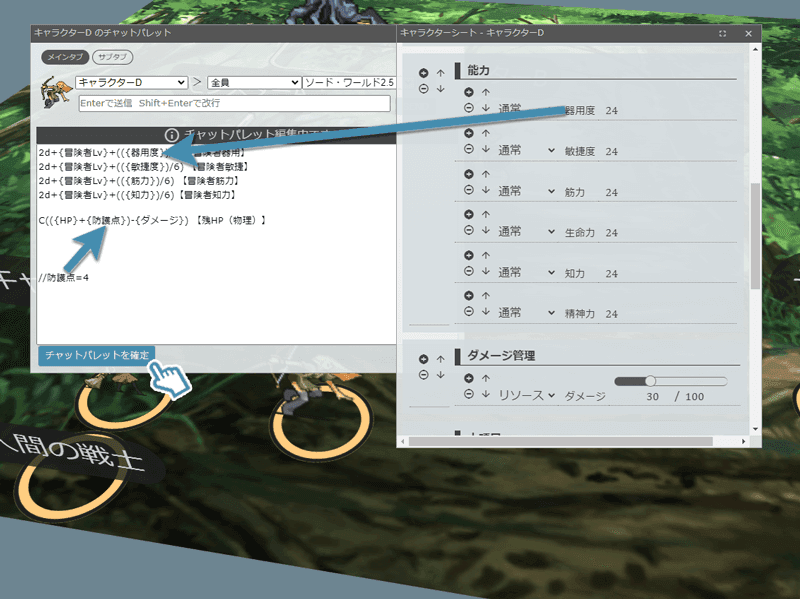Move 能力 section up with arrow
This screenshot has height=599, width=800.
pos(440,73)
